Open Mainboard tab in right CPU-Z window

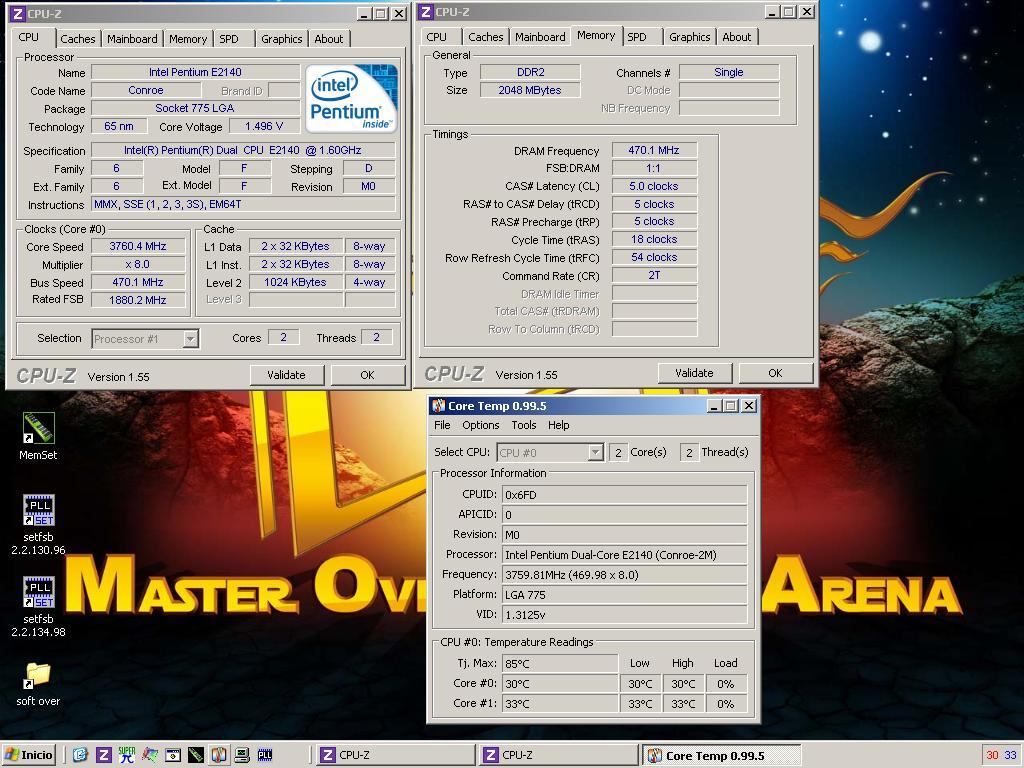(x=540, y=37)
